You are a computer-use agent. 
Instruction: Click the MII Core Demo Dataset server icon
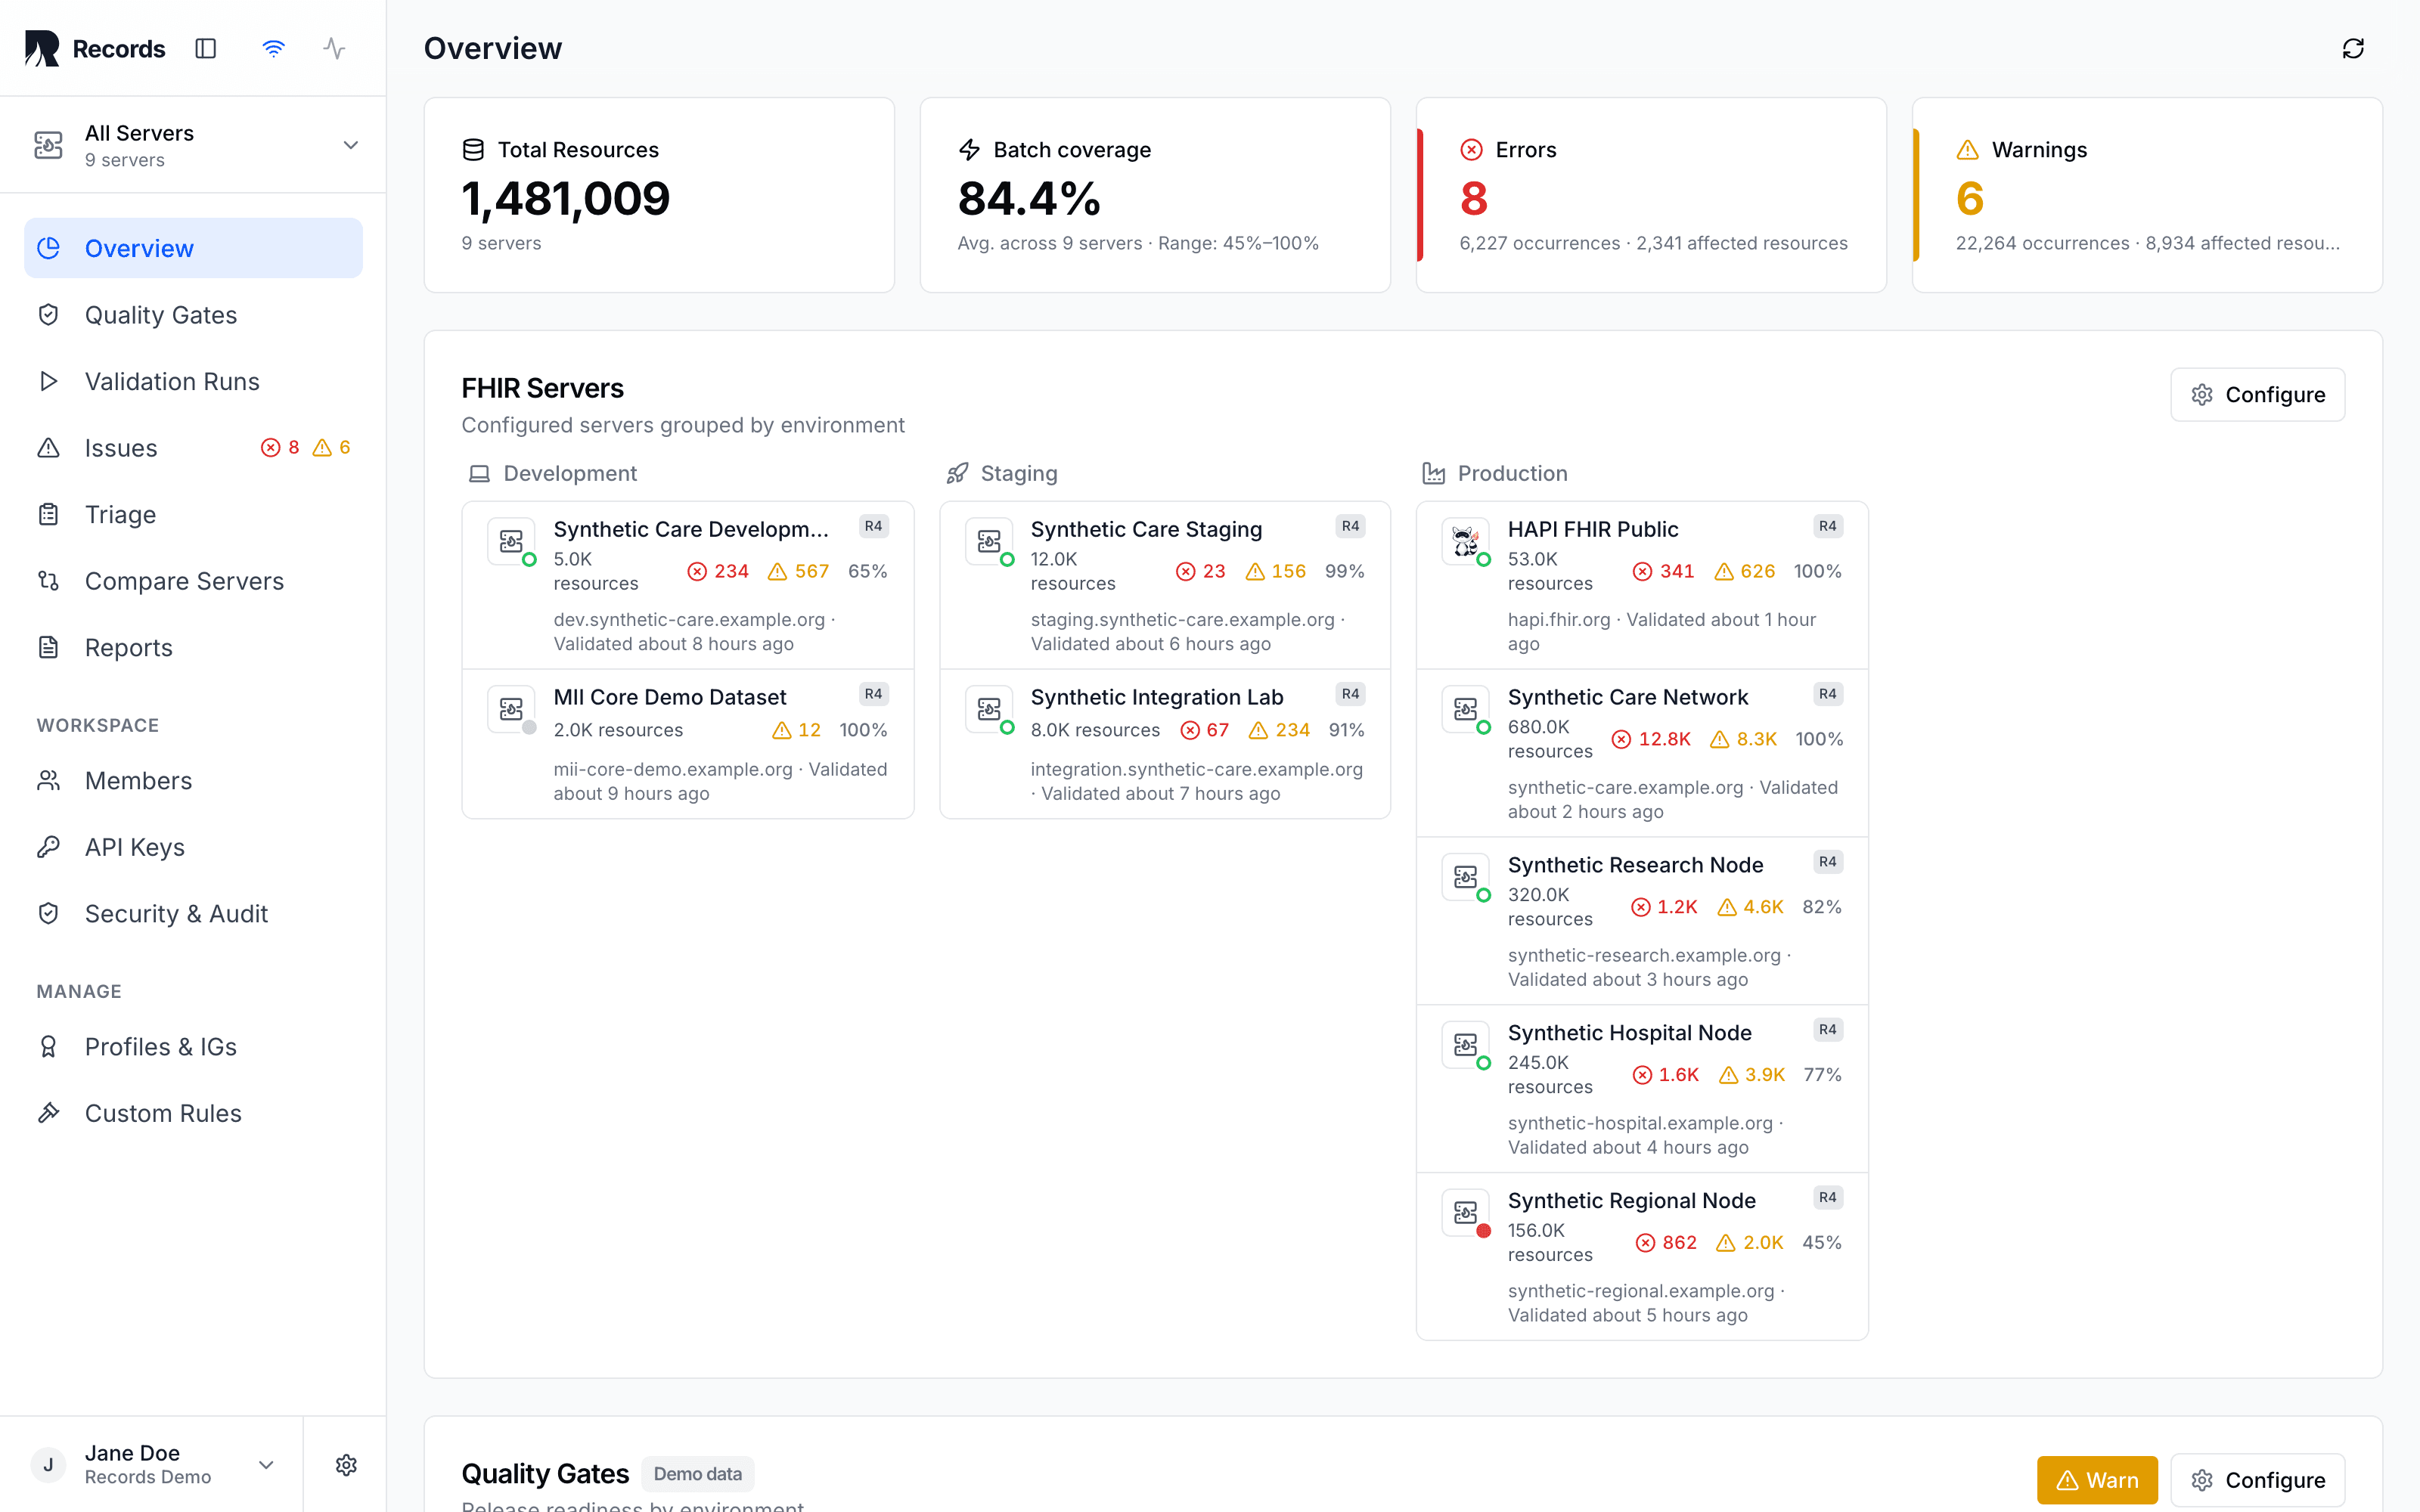pyautogui.click(x=511, y=709)
